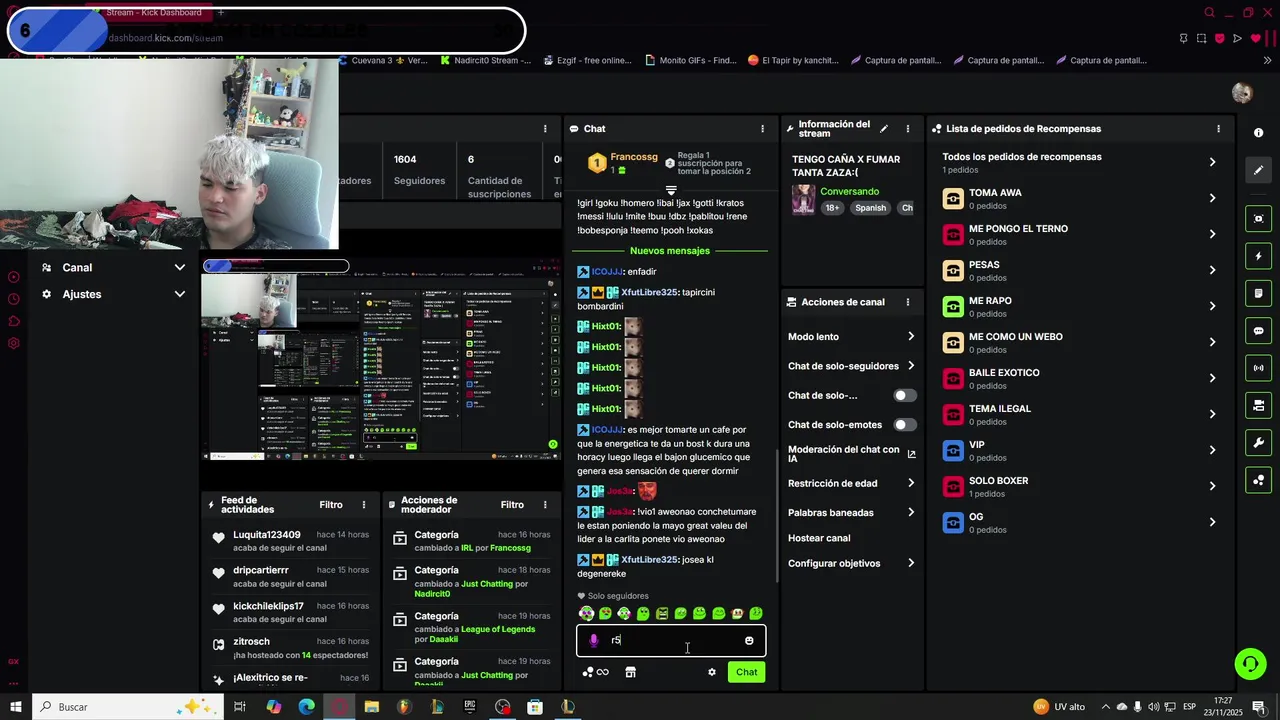The height and width of the screenshot is (720, 1280).
Task: Send message with green Chat button
Action: (746, 672)
